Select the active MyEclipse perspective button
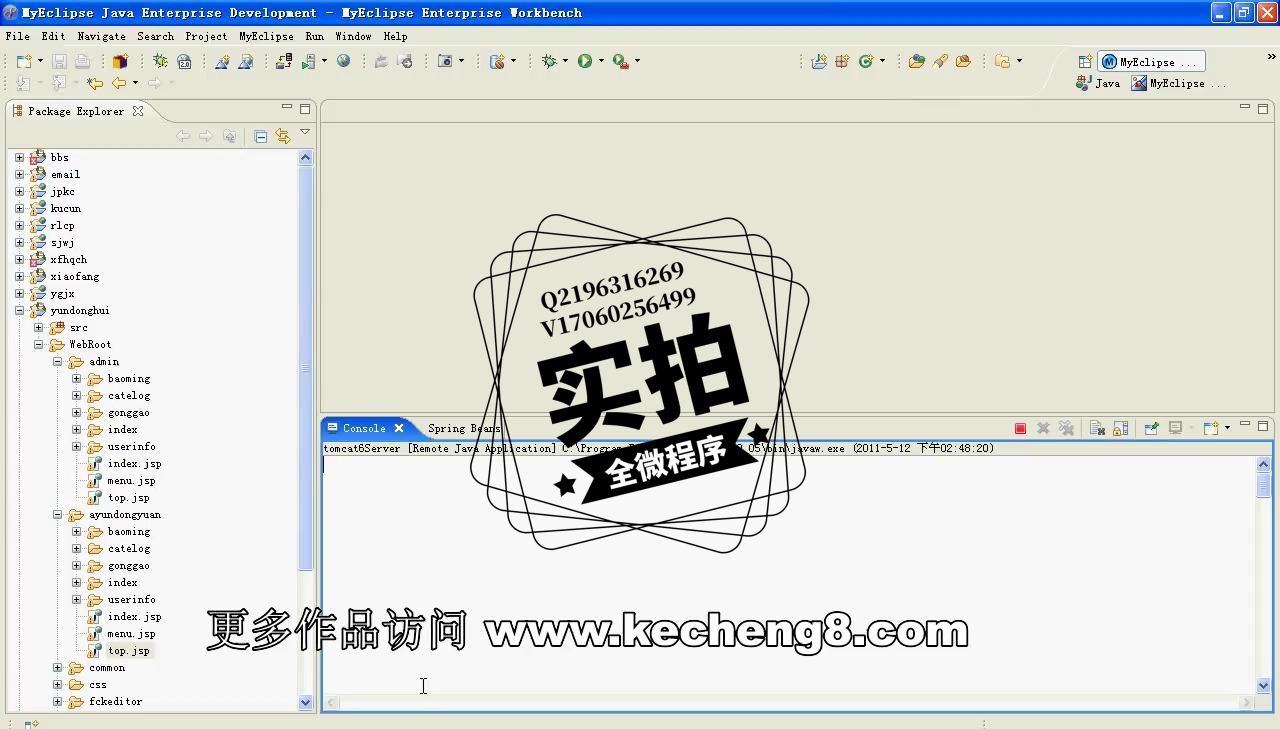Viewport: 1280px width, 729px height. [1152, 62]
